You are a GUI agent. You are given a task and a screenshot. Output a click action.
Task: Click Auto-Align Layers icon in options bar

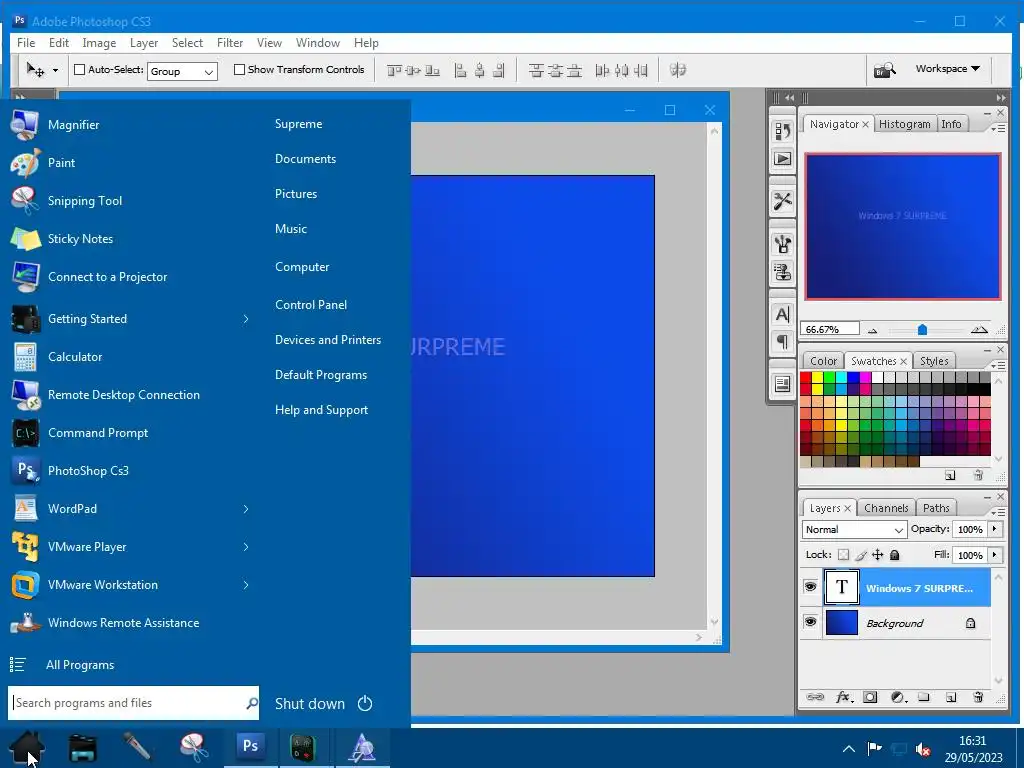[x=678, y=70]
